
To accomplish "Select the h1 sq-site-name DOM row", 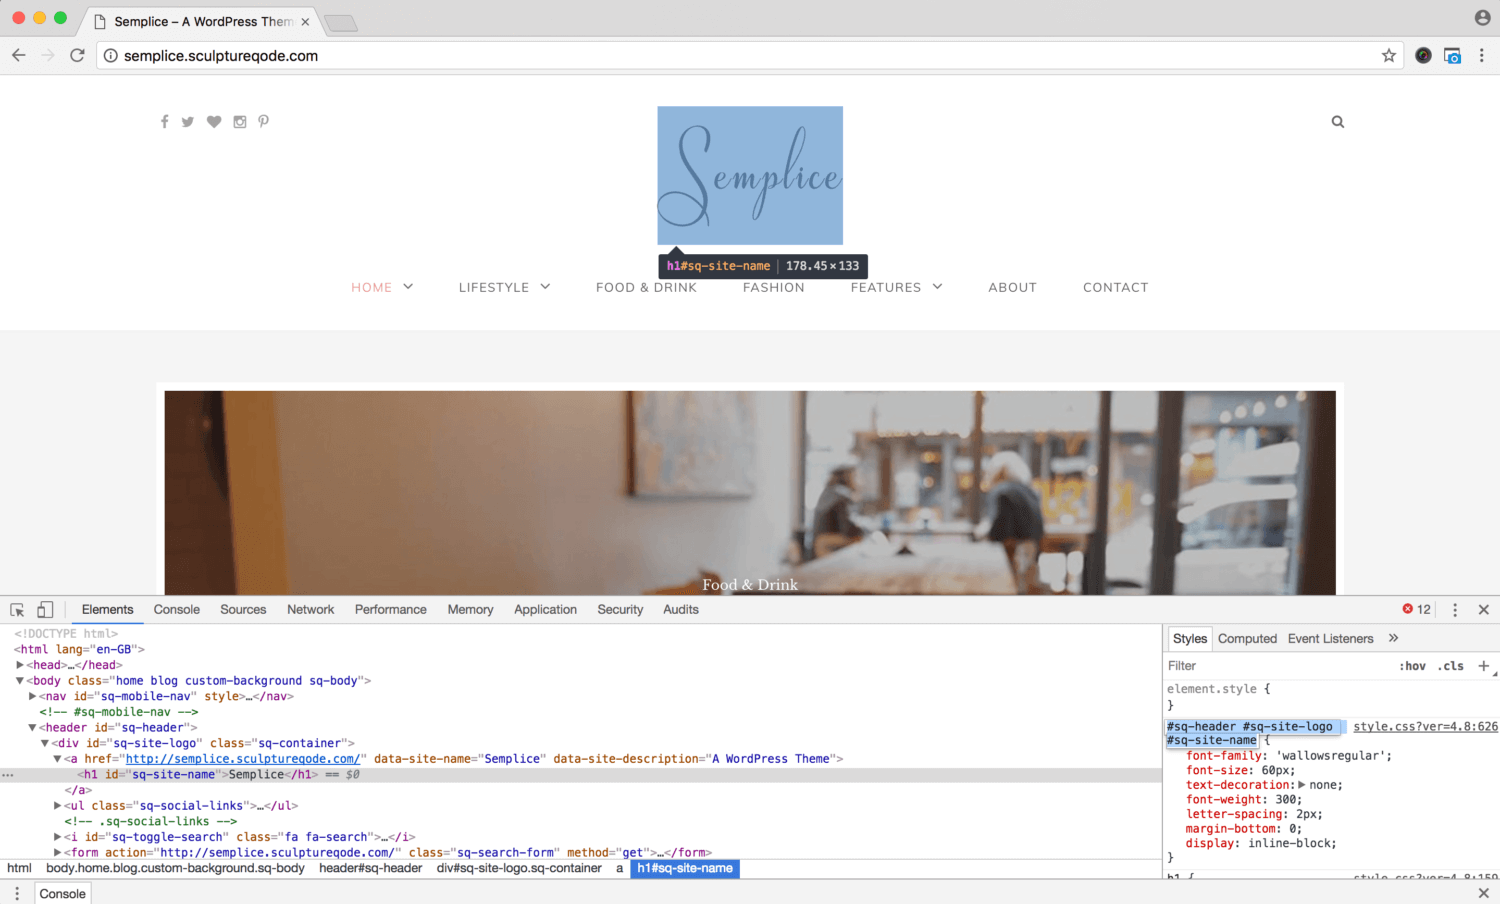I will [580, 775].
